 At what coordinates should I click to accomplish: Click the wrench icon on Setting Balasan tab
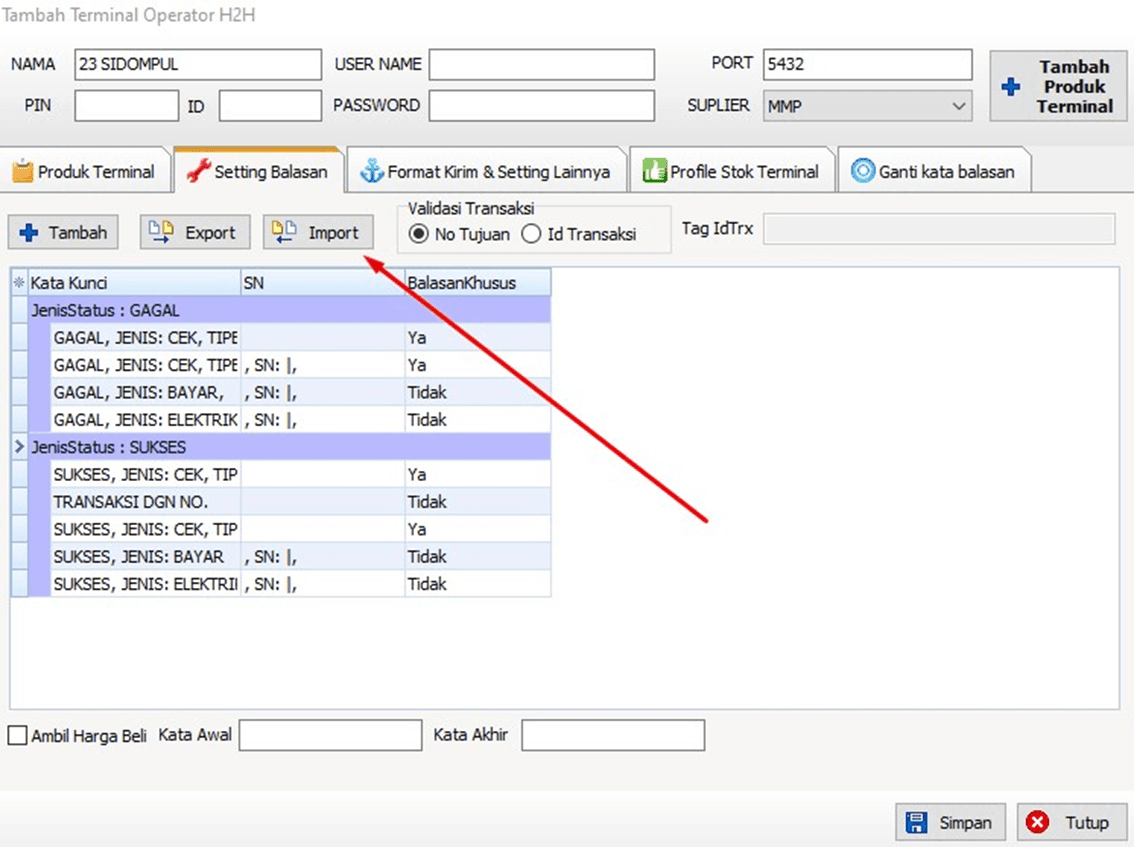pyautogui.click(x=198, y=172)
